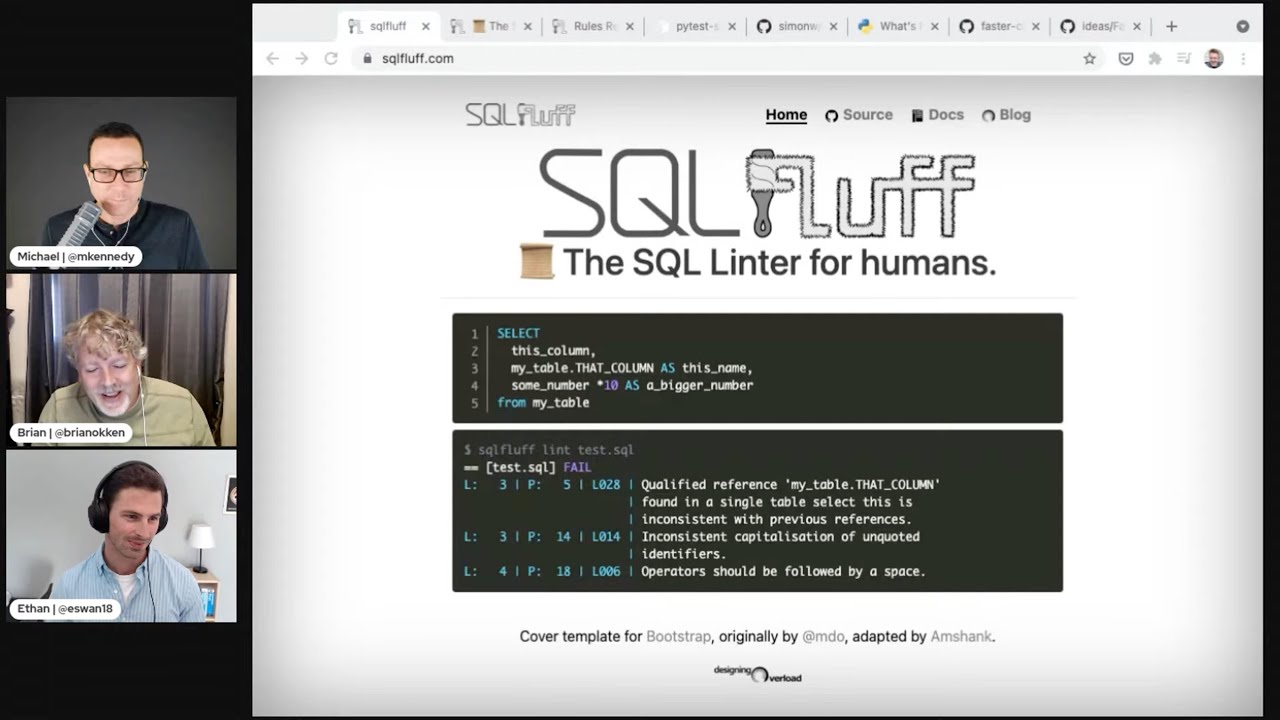Close the faster-c GitHub tab
The width and height of the screenshot is (1280, 720).
pyautogui.click(x=1036, y=27)
